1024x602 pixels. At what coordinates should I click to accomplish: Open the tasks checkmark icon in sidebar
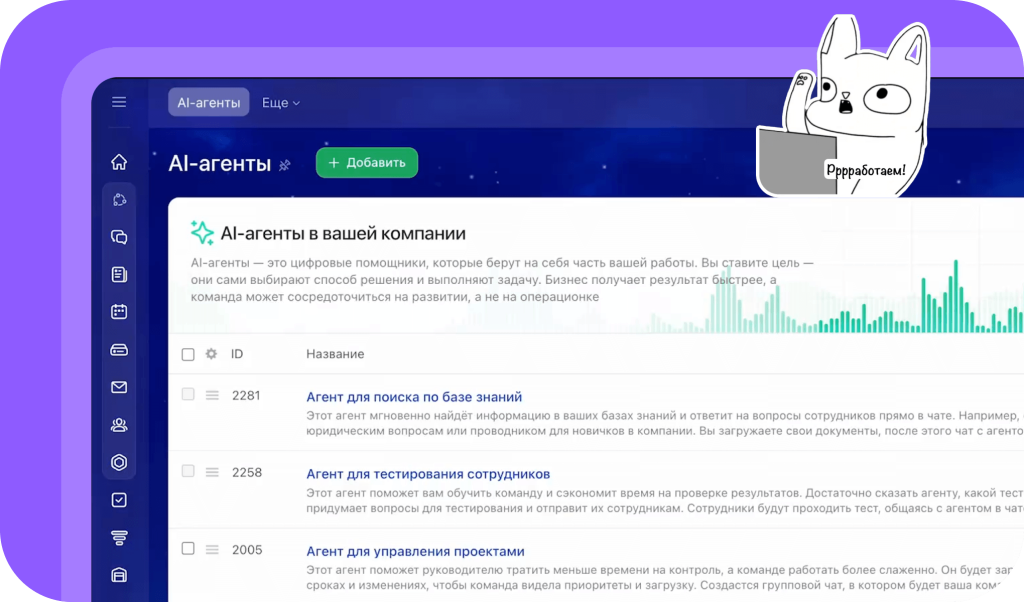coord(119,500)
